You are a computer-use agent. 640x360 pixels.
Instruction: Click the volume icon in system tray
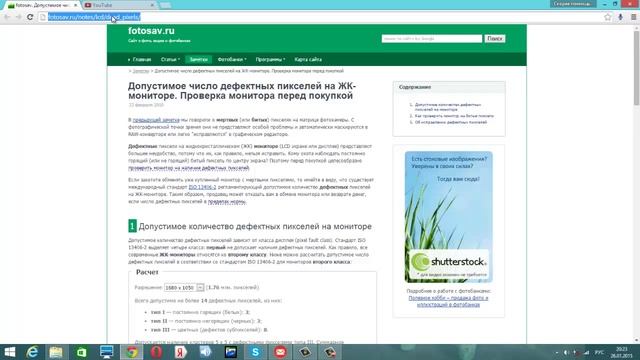click(566, 352)
